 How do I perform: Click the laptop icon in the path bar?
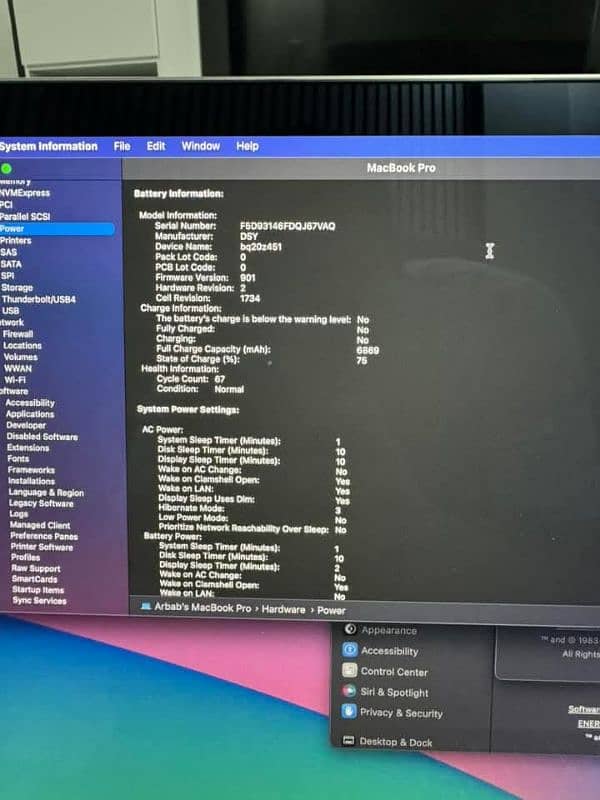tap(146, 609)
